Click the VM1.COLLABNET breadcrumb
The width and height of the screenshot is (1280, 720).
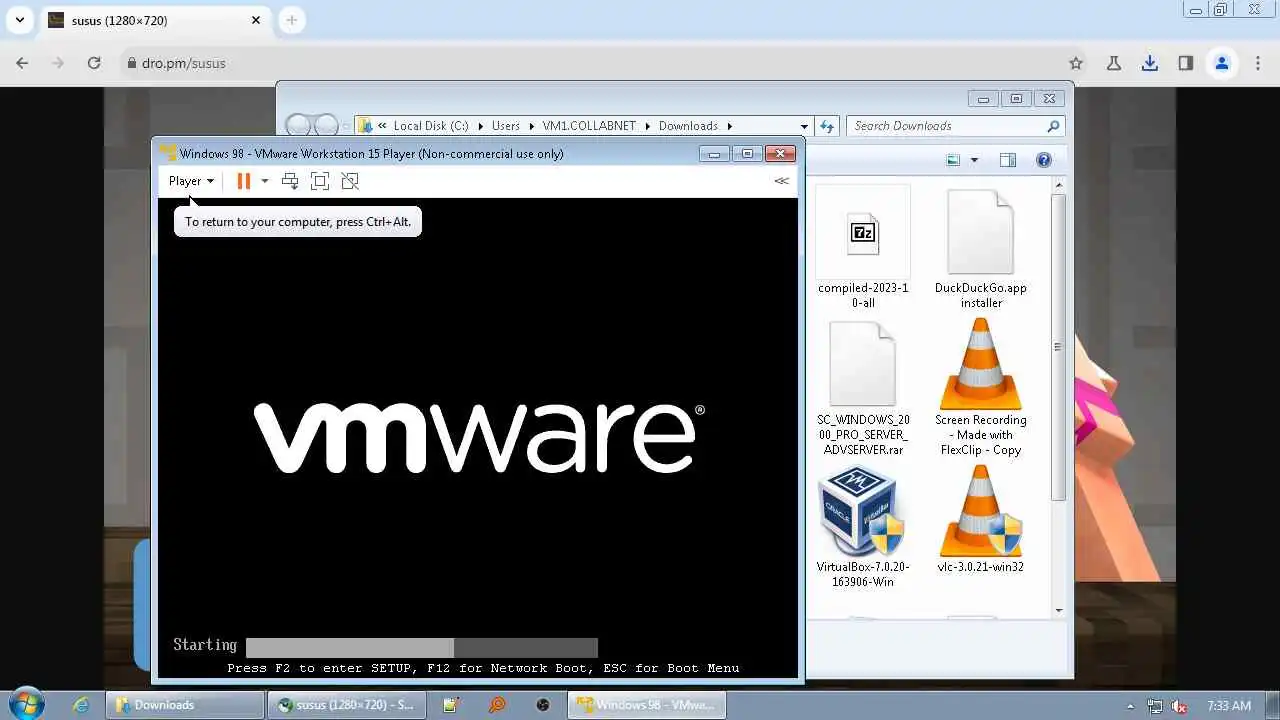(x=589, y=126)
